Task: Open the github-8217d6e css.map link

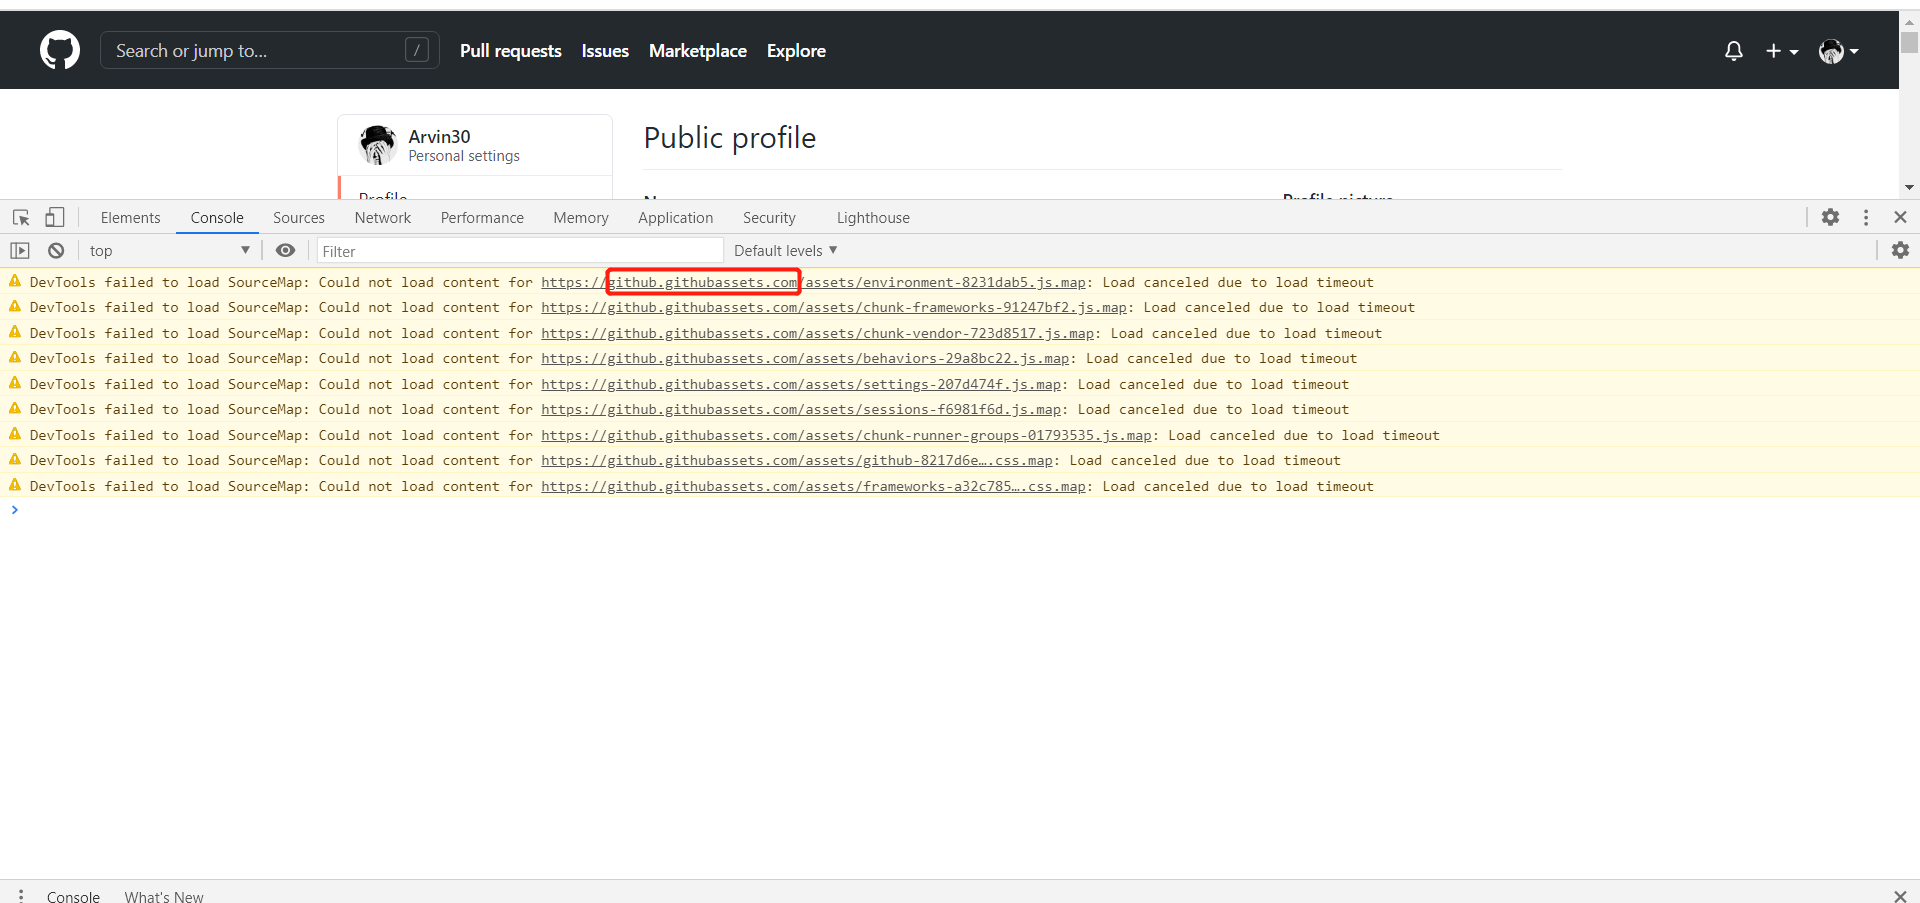Action: (797, 461)
